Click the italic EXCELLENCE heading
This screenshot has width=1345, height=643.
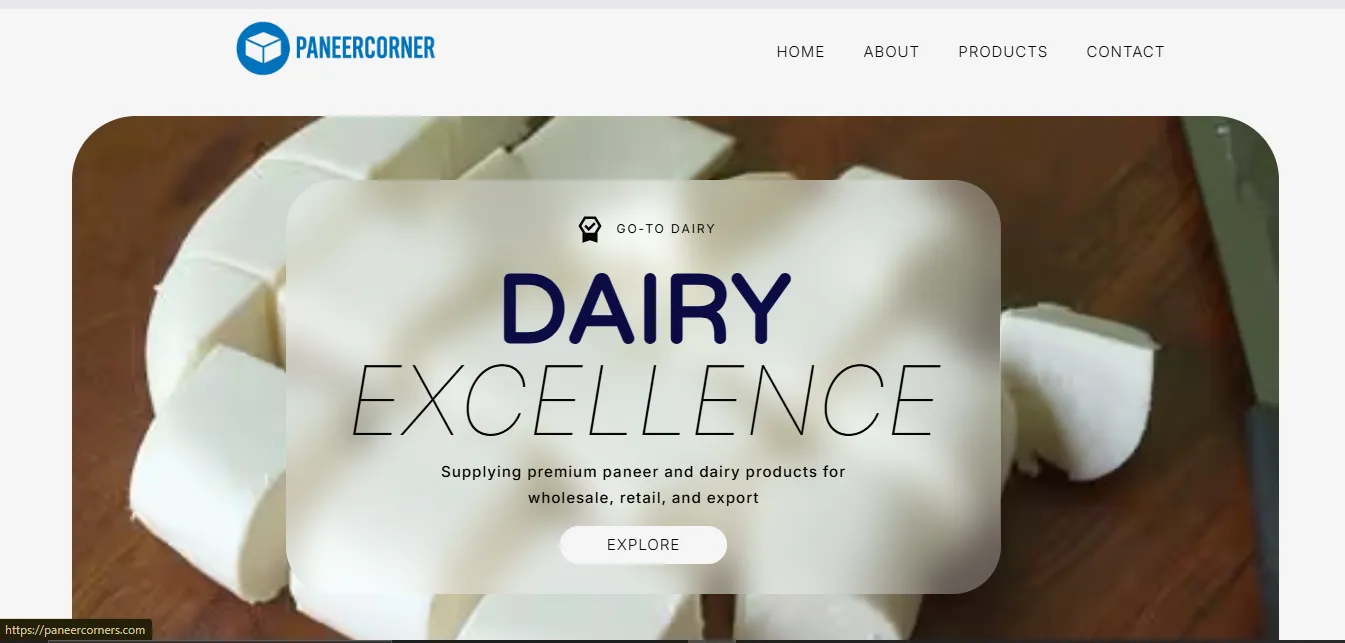[x=645, y=401]
